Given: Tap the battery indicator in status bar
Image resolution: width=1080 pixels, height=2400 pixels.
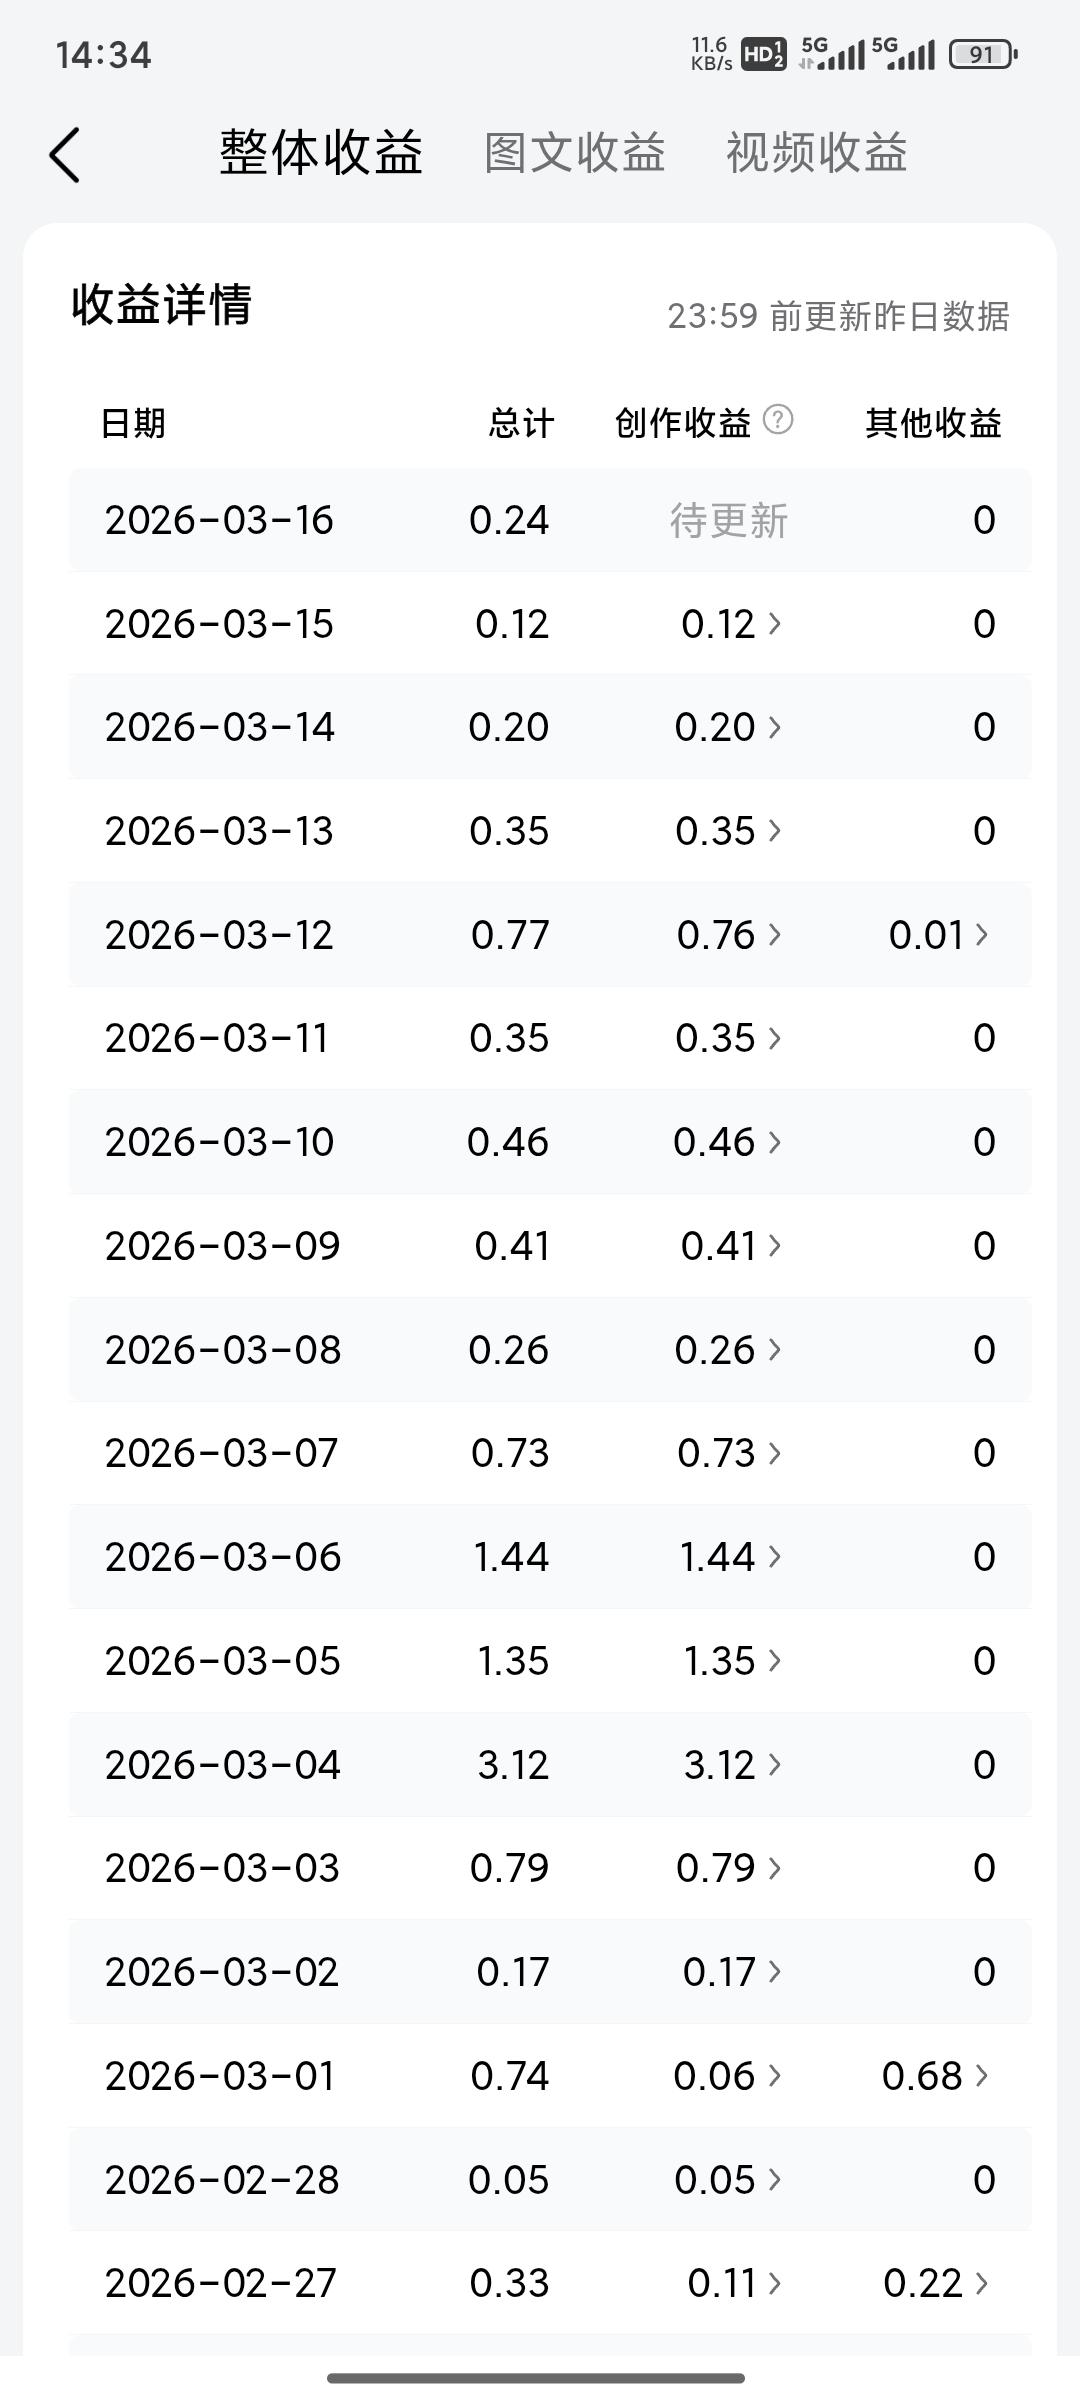Looking at the screenshot, I should click(x=982, y=55).
